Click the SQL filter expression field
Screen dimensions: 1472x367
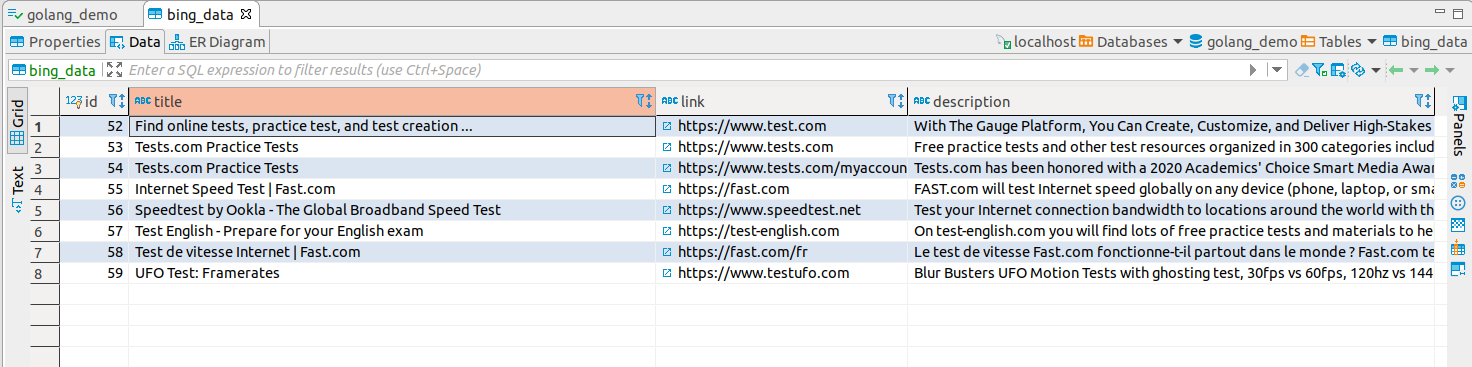(x=685, y=70)
